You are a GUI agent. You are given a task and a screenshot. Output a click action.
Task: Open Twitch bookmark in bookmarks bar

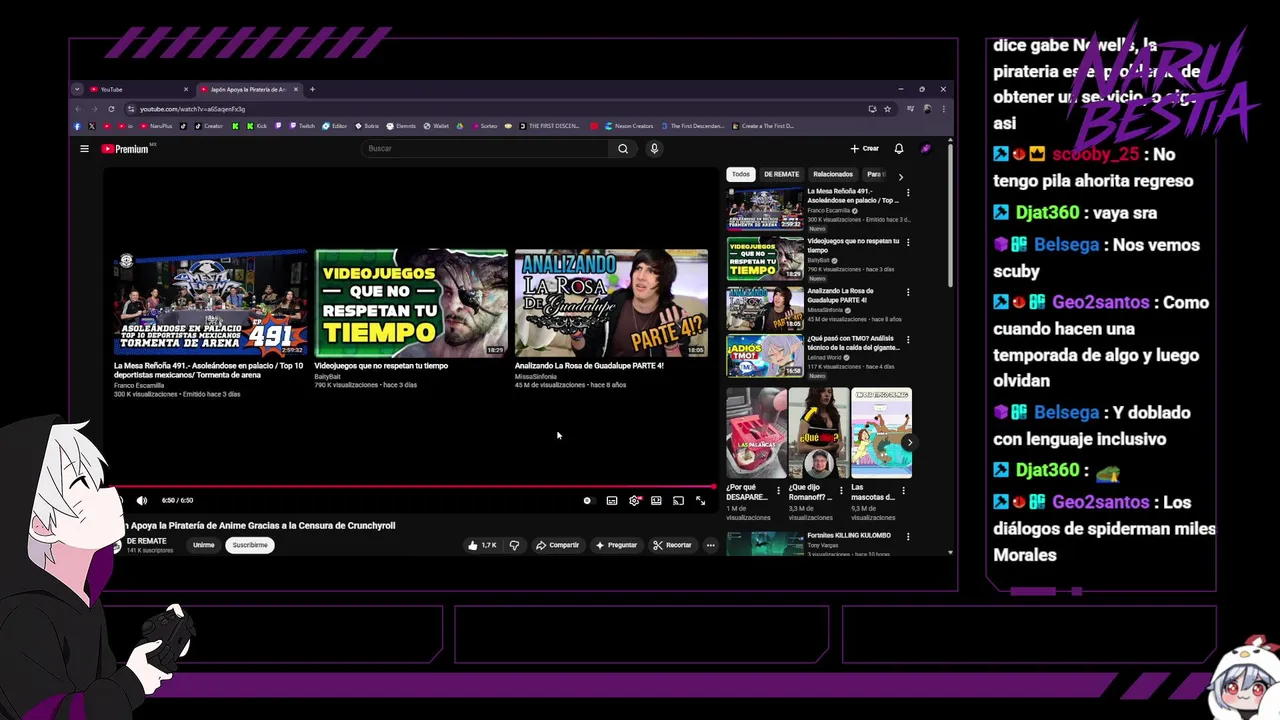(x=302, y=126)
